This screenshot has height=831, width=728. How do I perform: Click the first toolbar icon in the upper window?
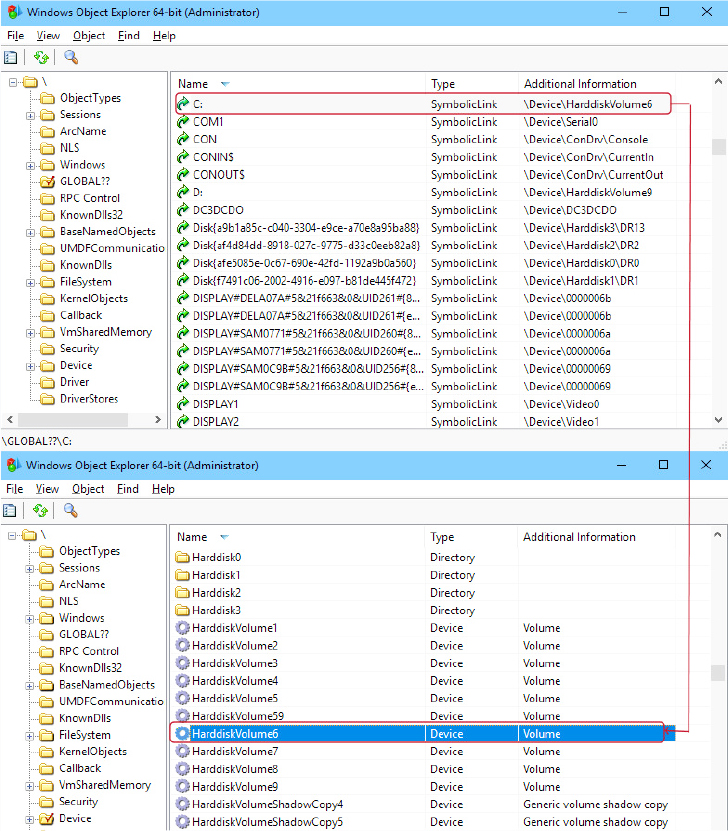(11, 57)
